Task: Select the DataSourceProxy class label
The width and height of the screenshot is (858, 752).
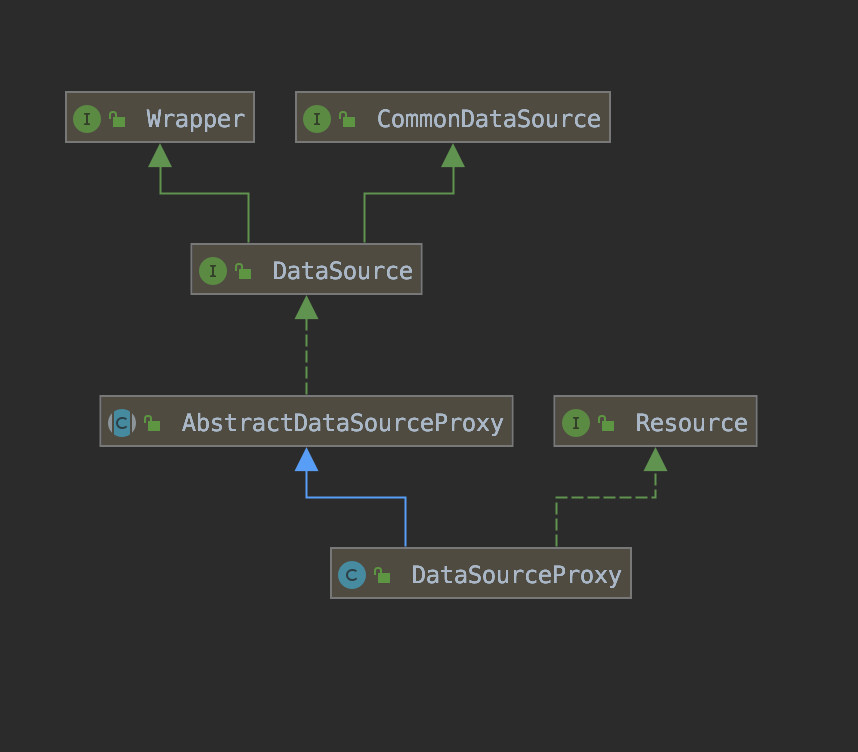Action: pos(516,575)
